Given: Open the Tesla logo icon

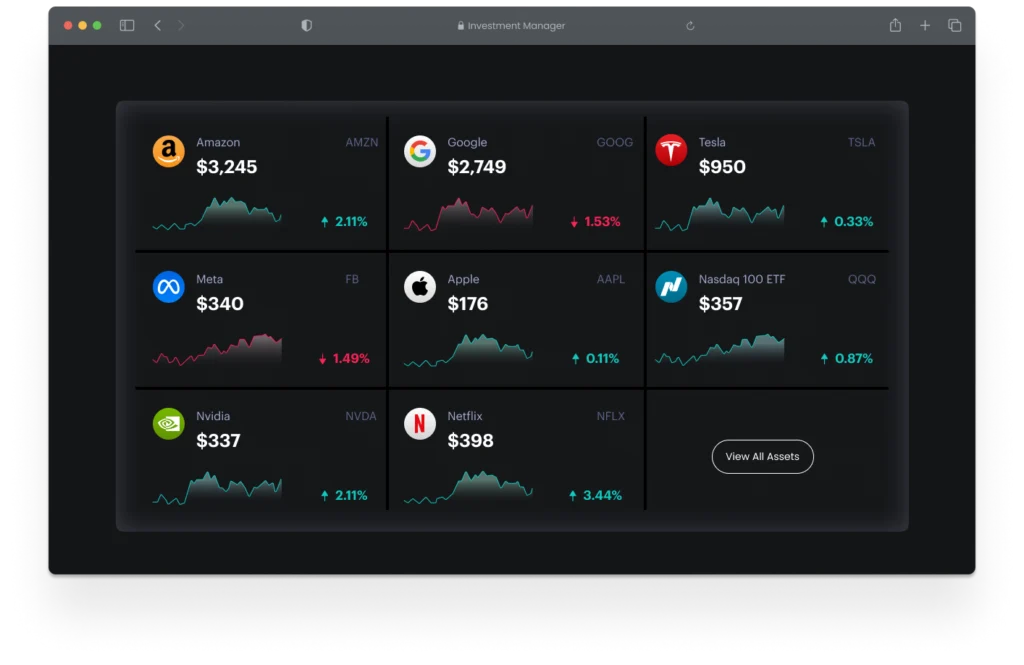Looking at the screenshot, I should coord(671,150).
